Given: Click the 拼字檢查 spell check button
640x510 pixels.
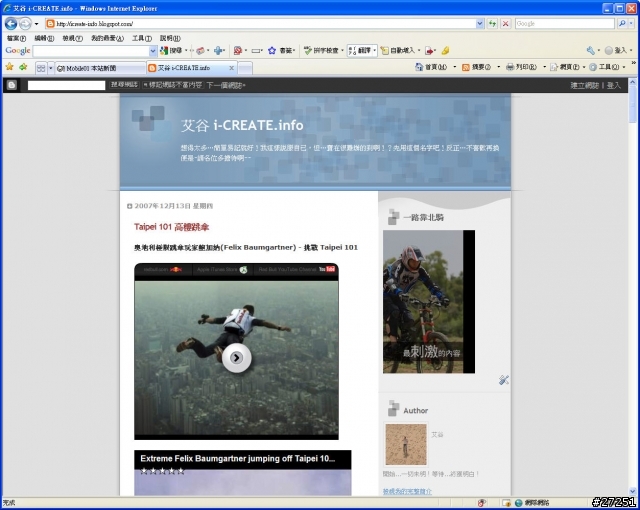Looking at the screenshot, I should point(322,51).
